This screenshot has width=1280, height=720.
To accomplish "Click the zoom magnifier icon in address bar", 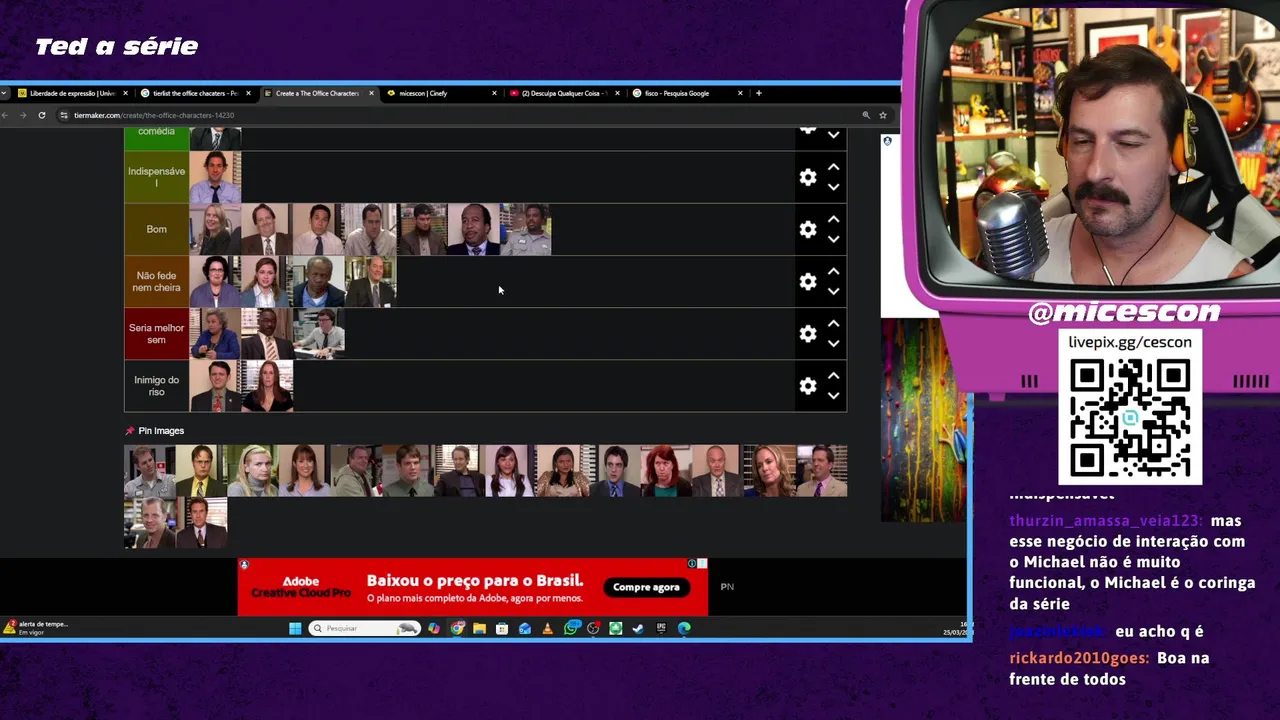I will [x=866, y=115].
